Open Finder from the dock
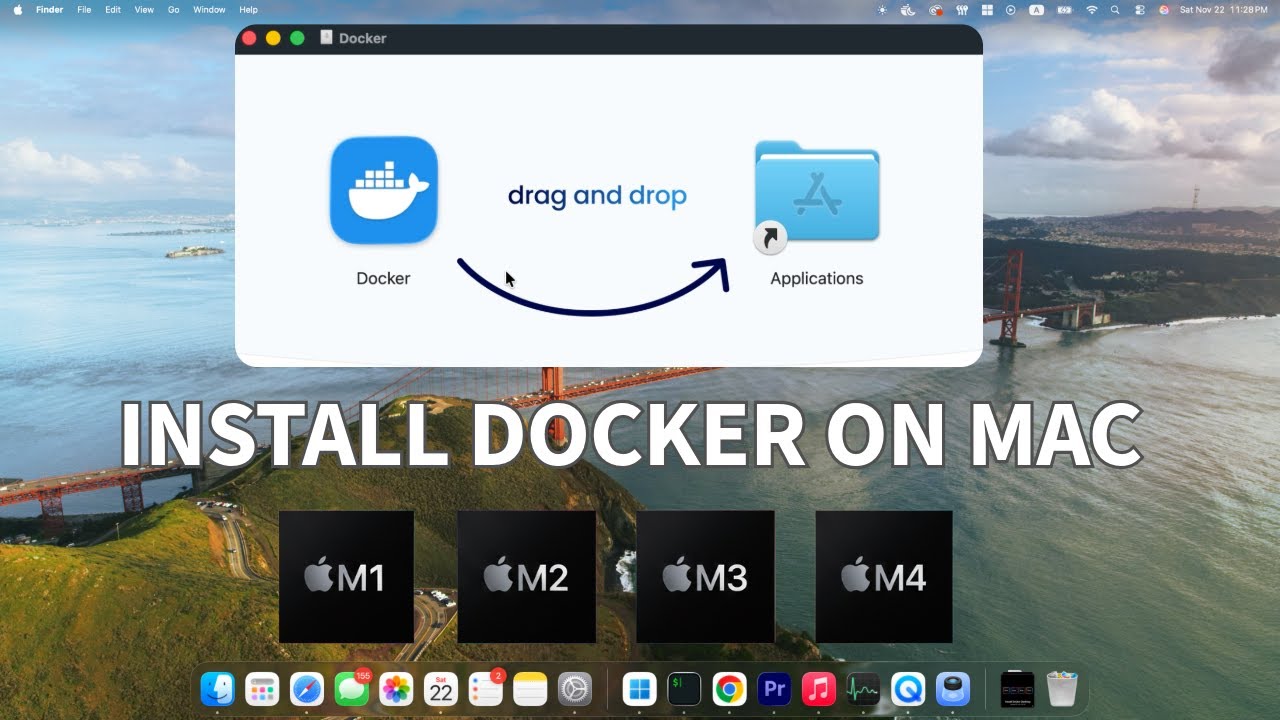This screenshot has height=720, width=1280. tap(217, 689)
